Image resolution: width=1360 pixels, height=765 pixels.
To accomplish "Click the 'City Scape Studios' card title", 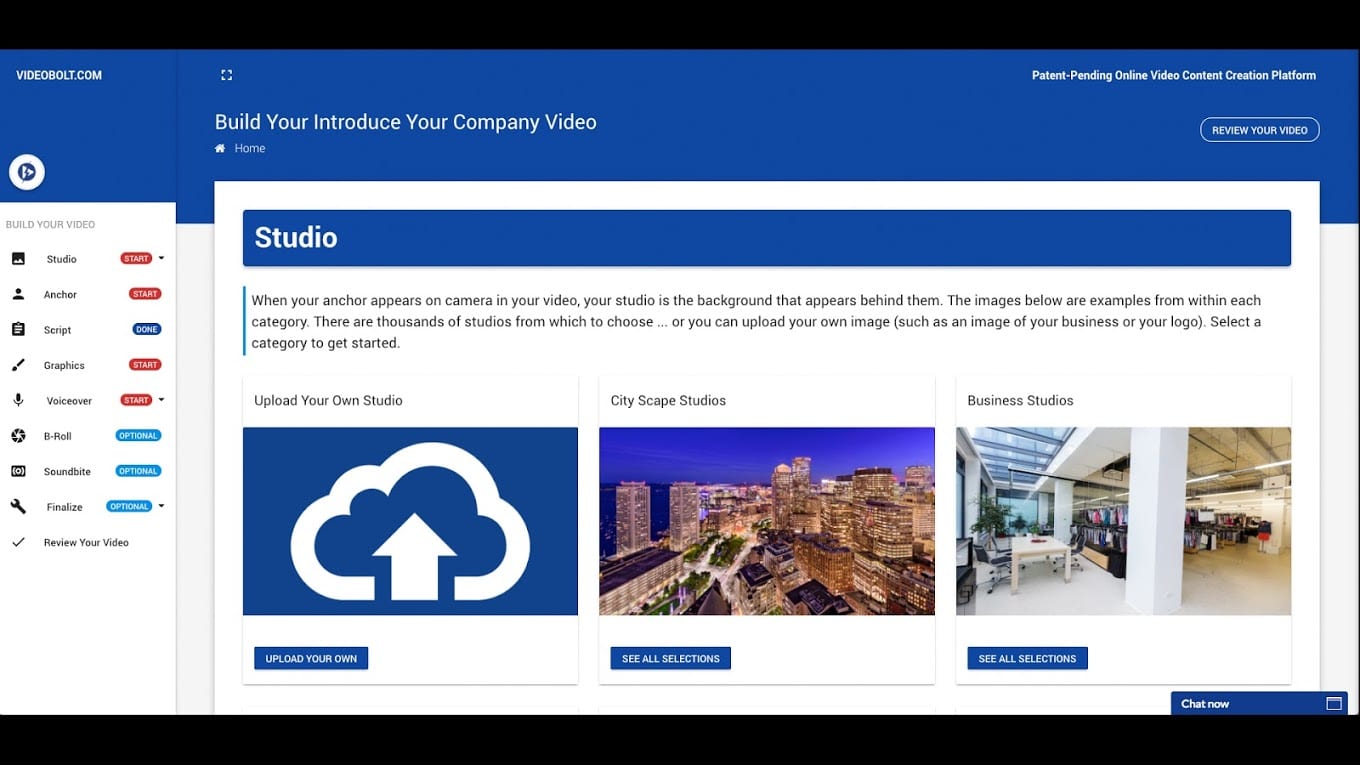I will coord(668,400).
